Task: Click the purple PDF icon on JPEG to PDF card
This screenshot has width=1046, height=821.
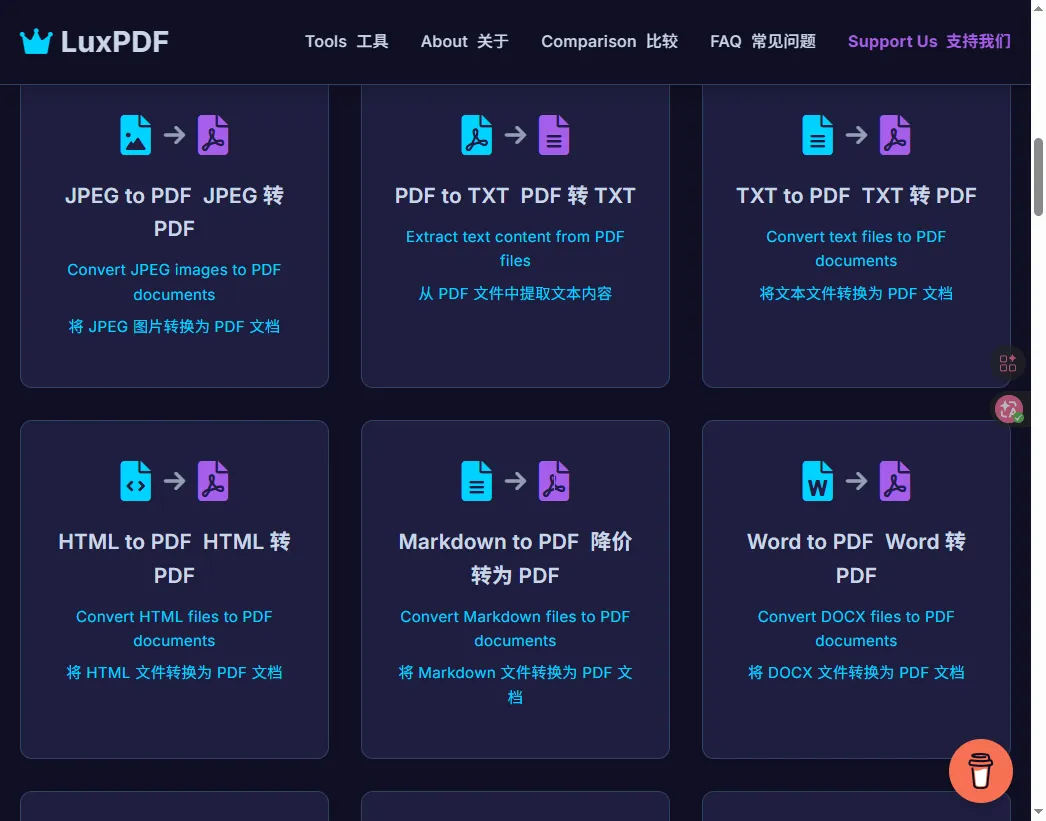Action: [x=213, y=135]
